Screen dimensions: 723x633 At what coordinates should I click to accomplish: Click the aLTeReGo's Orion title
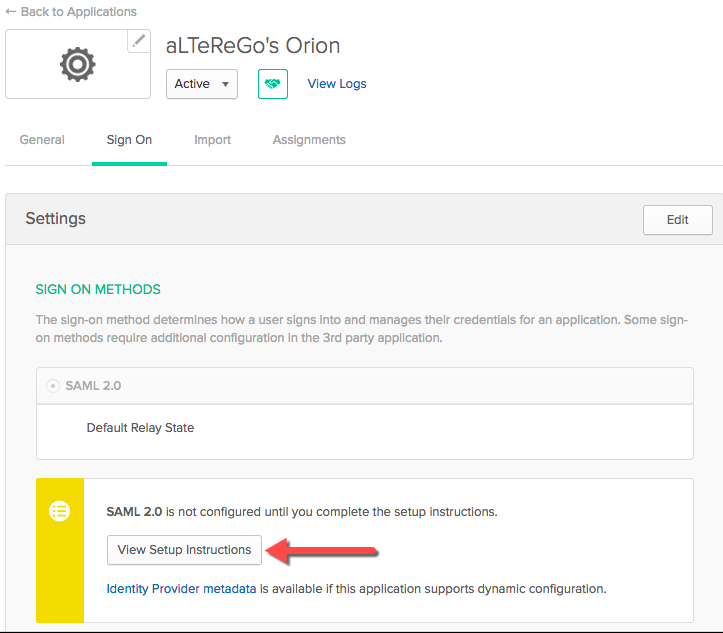point(253,46)
